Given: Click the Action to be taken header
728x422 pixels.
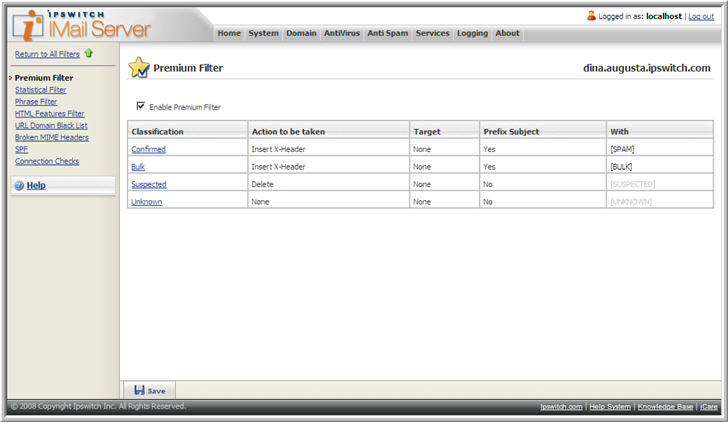Looking at the screenshot, I should 288,131.
